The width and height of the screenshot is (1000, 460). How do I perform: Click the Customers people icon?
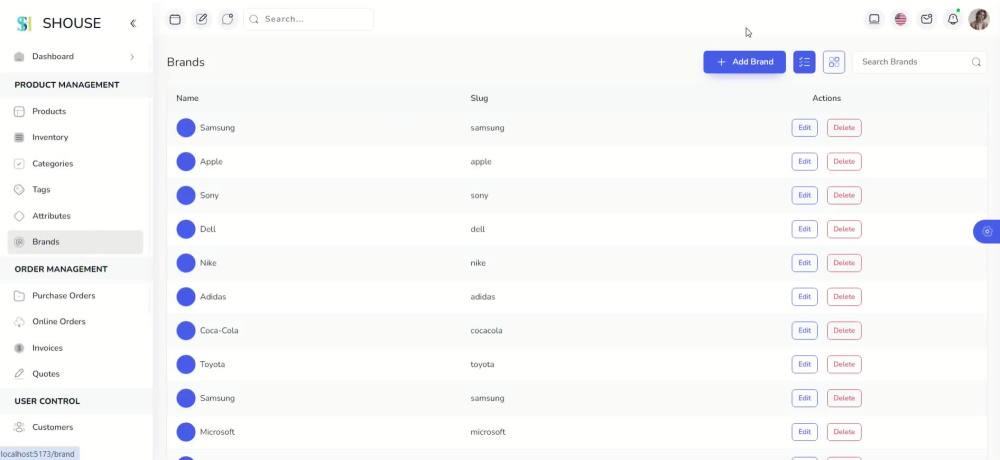pos(19,427)
